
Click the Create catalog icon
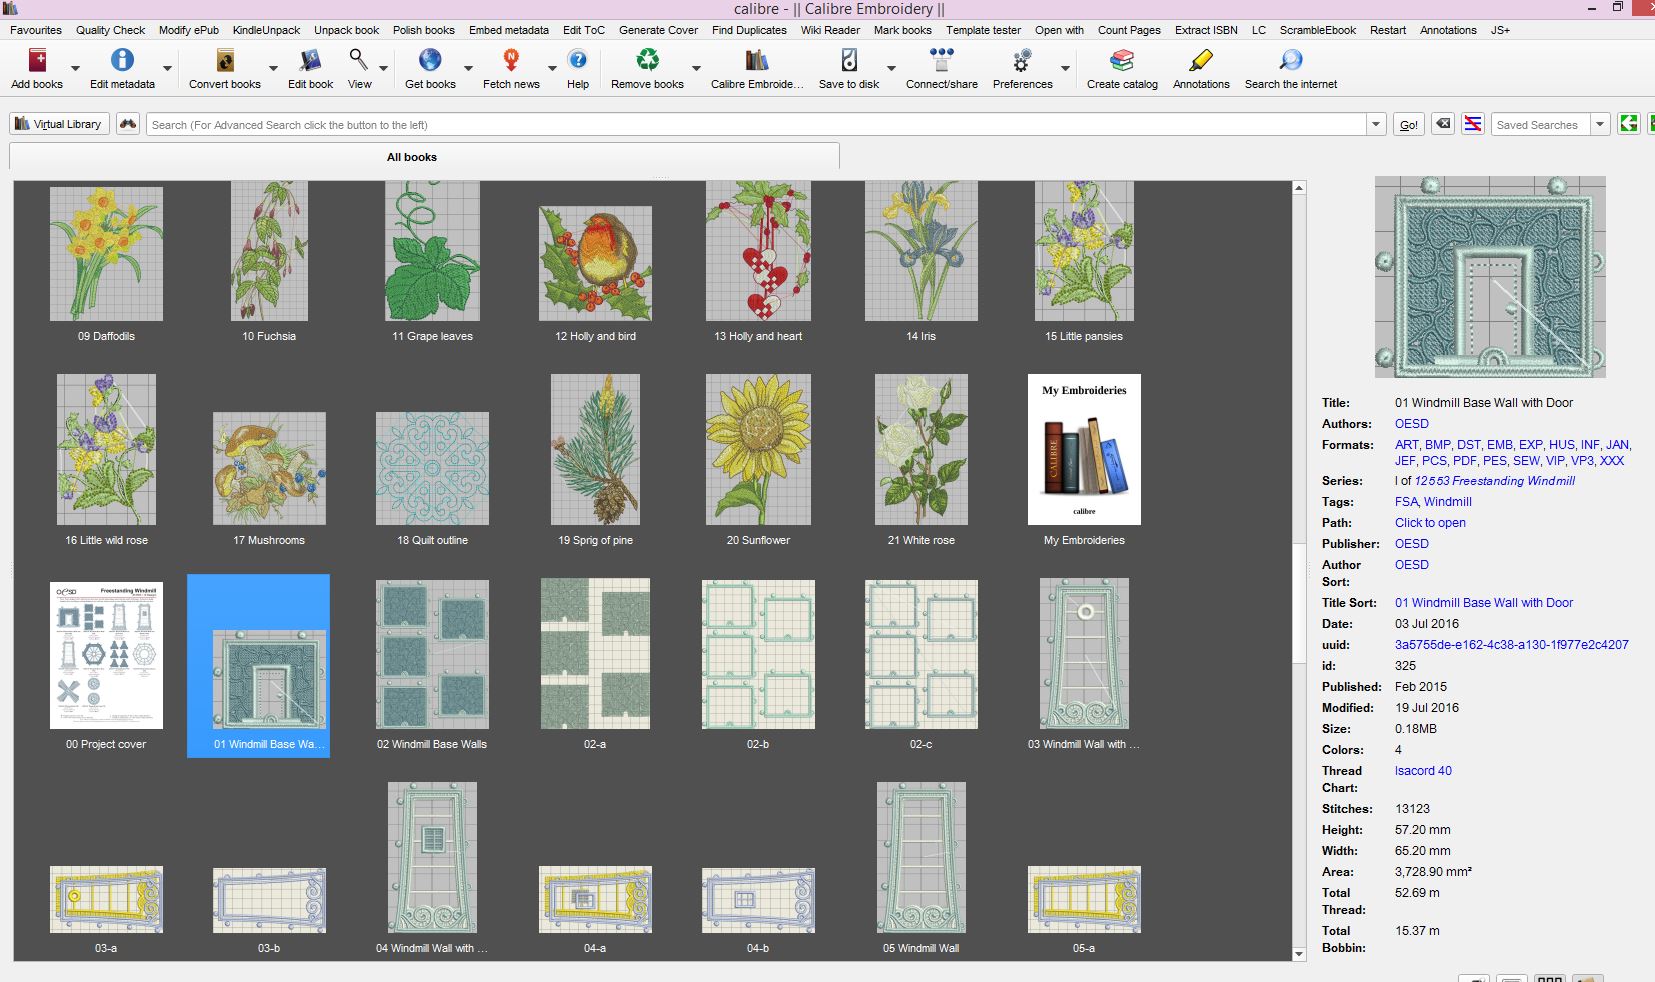click(1122, 62)
